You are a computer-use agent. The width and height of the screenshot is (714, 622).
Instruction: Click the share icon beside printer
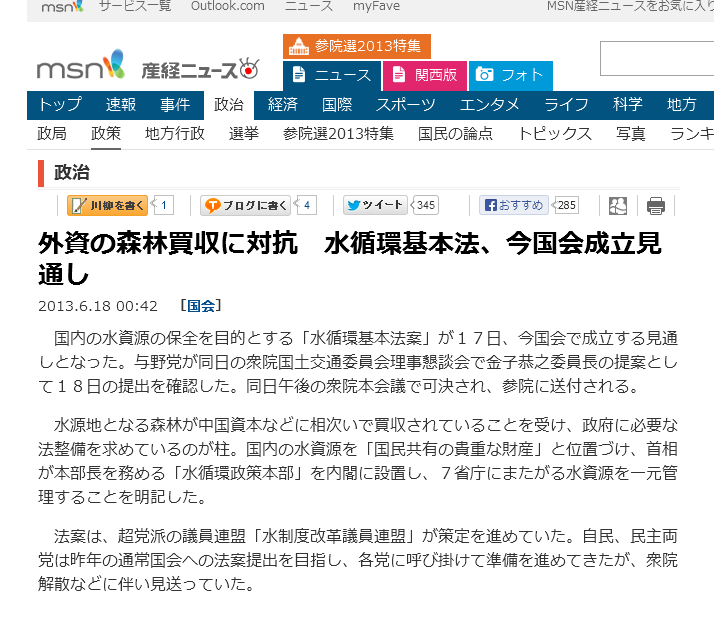coord(618,206)
